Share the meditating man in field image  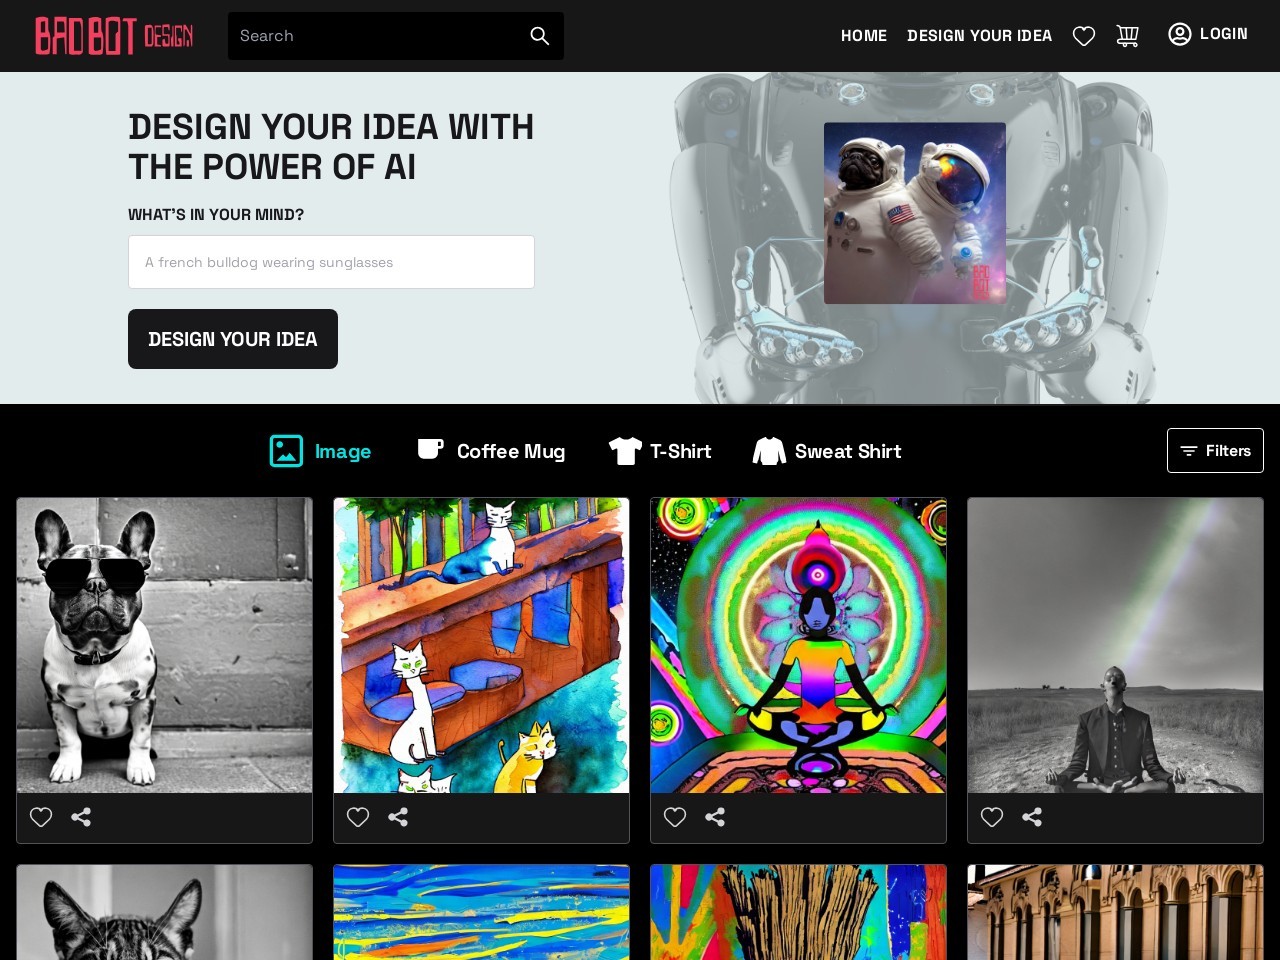[1032, 817]
